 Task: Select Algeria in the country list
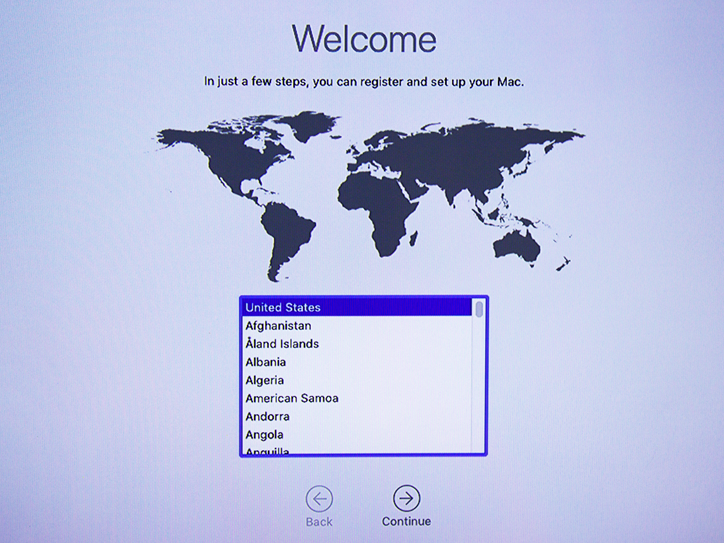(x=357, y=380)
